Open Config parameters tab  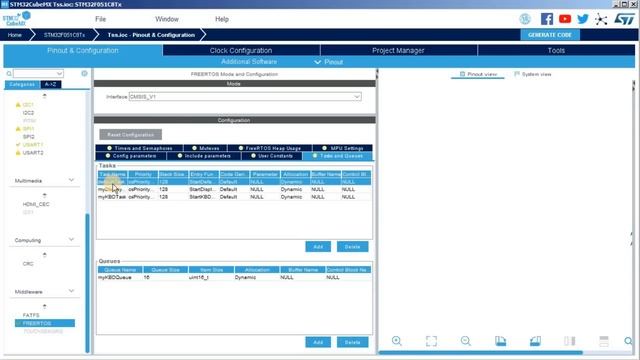pos(131,156)
